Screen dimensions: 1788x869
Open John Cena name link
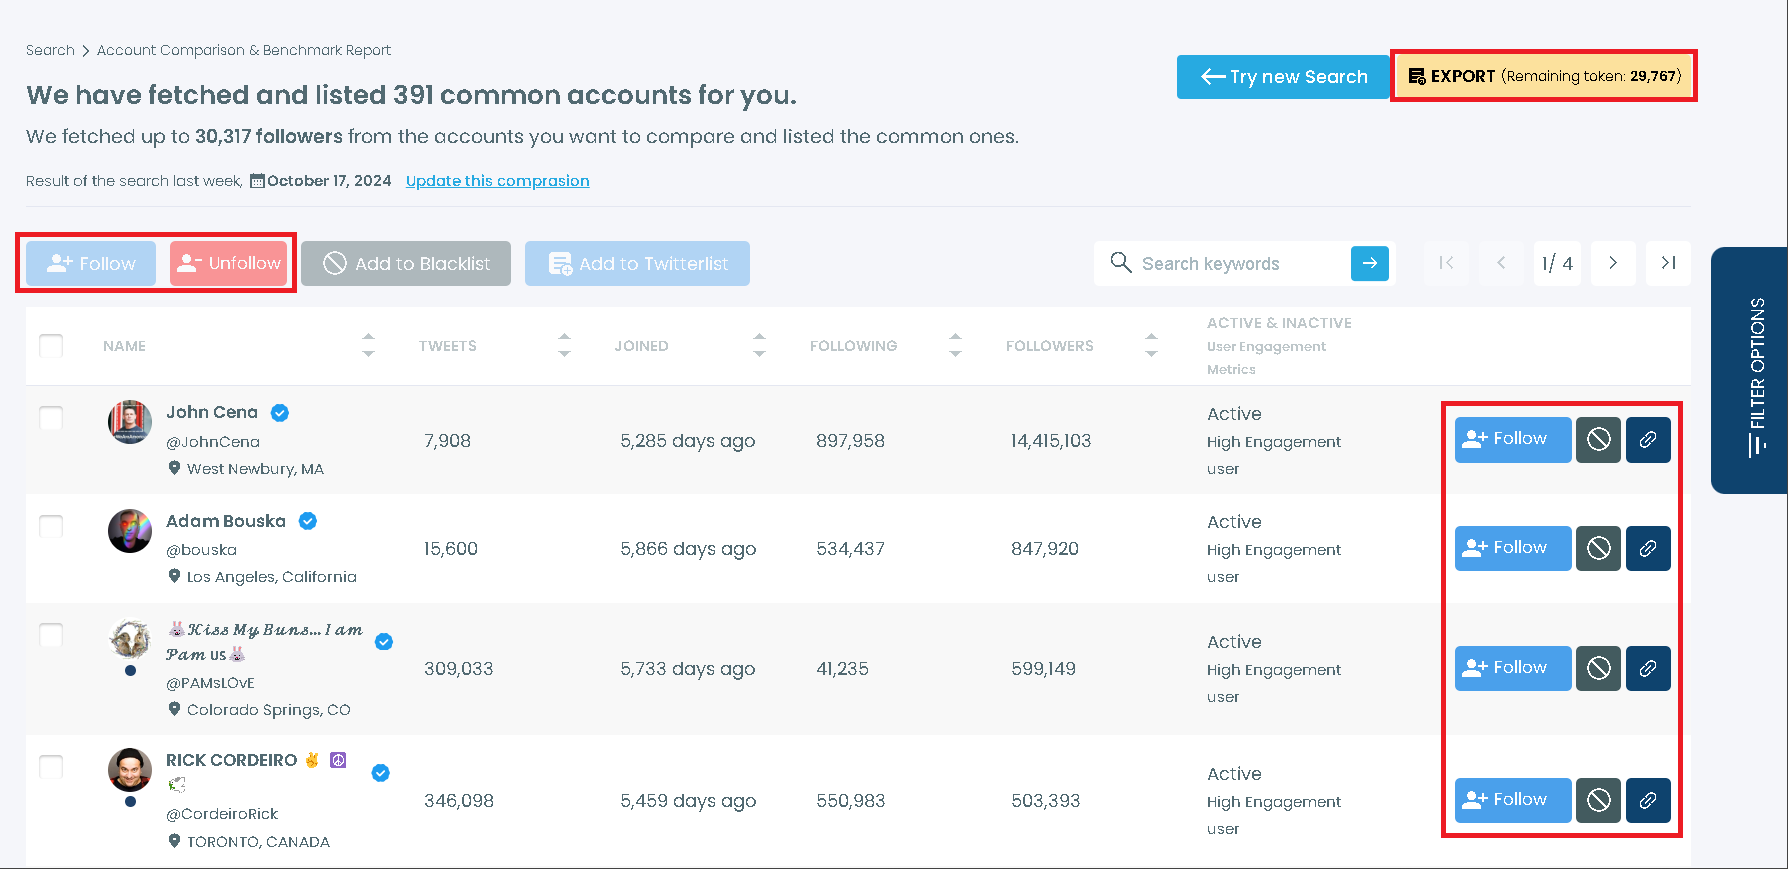tap(212, 412)
